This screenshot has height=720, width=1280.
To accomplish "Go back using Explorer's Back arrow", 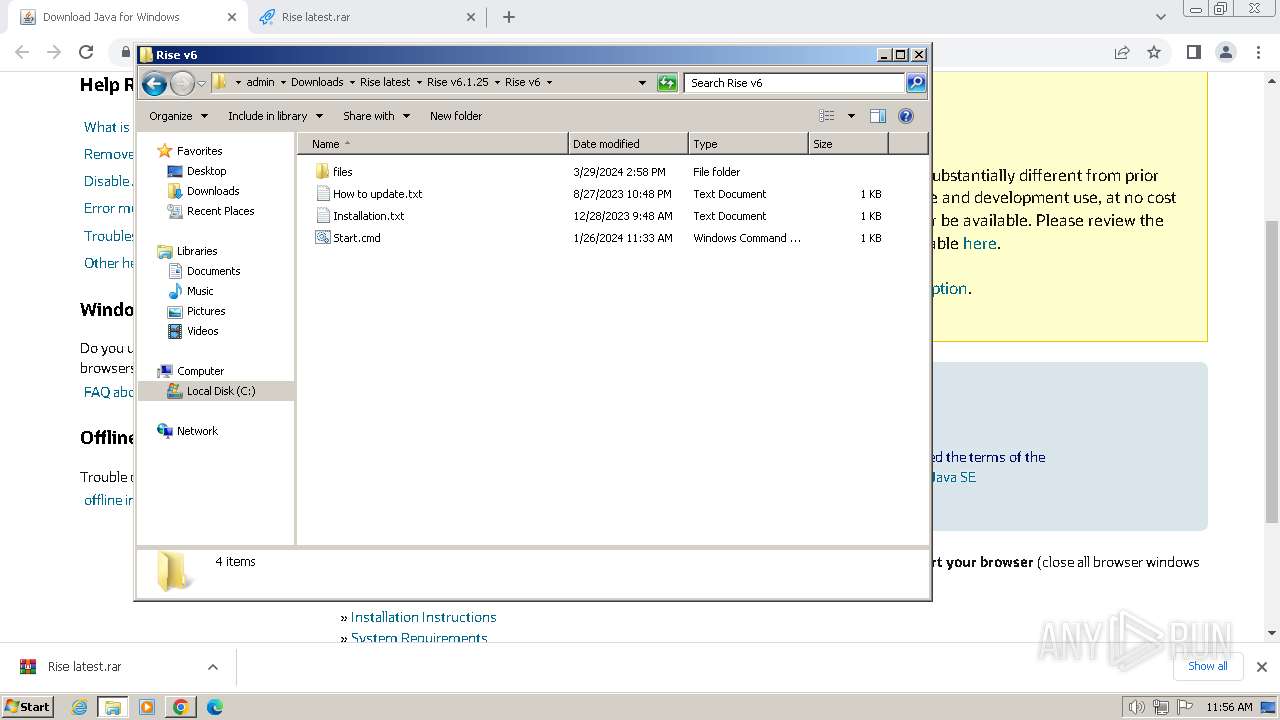I will [x=154, y=83].
